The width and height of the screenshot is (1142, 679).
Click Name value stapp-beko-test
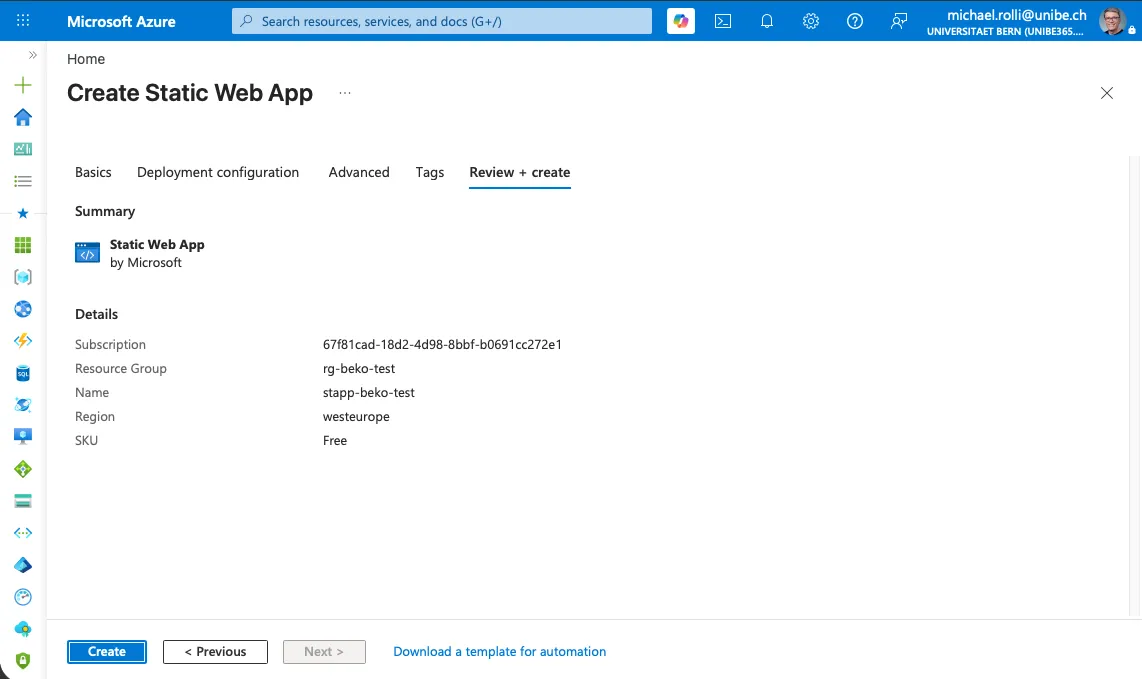[369, 393]
